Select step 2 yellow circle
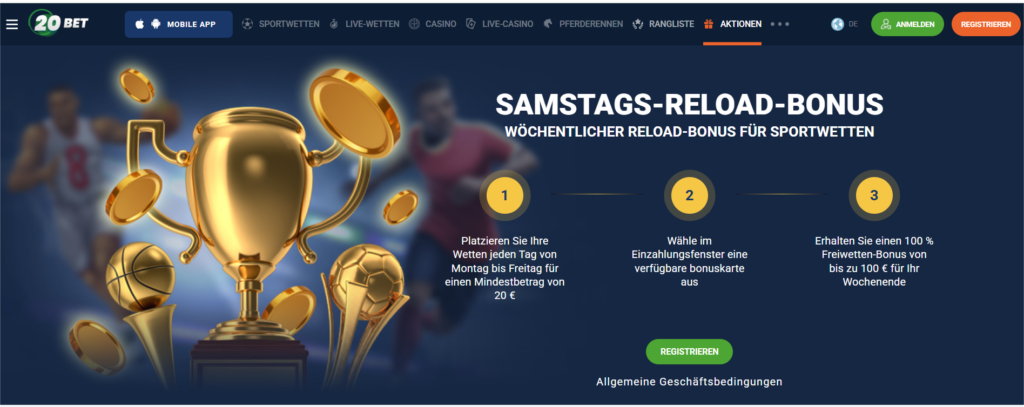This screenshot has height=407, width=1024. pos(690,195)
